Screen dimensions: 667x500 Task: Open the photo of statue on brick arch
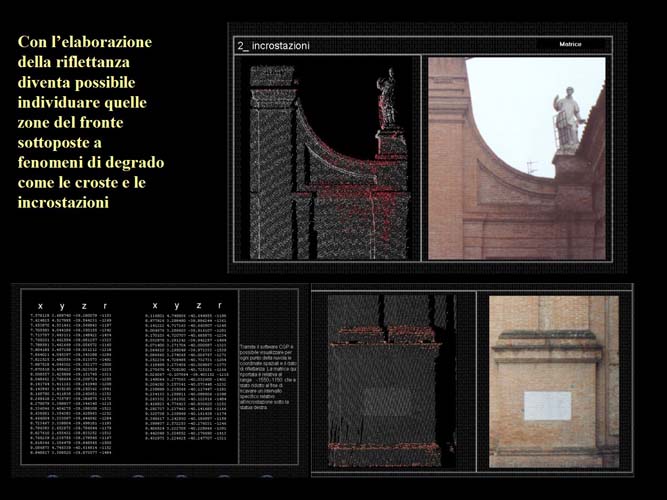pos(516,158)
